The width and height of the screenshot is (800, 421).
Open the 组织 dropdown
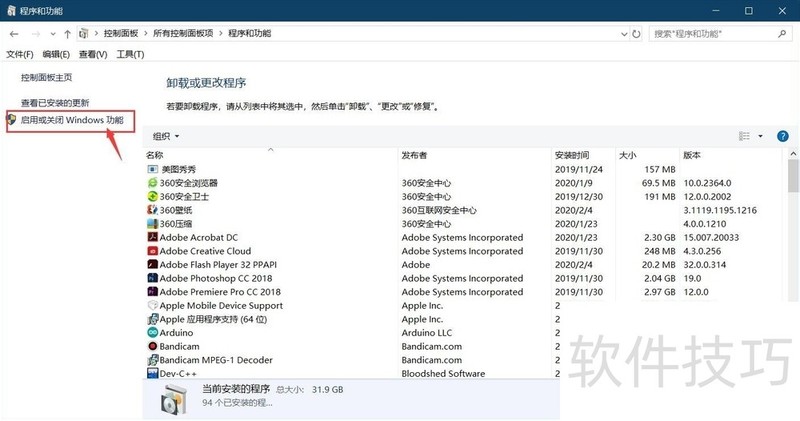(x=166, y=136)
